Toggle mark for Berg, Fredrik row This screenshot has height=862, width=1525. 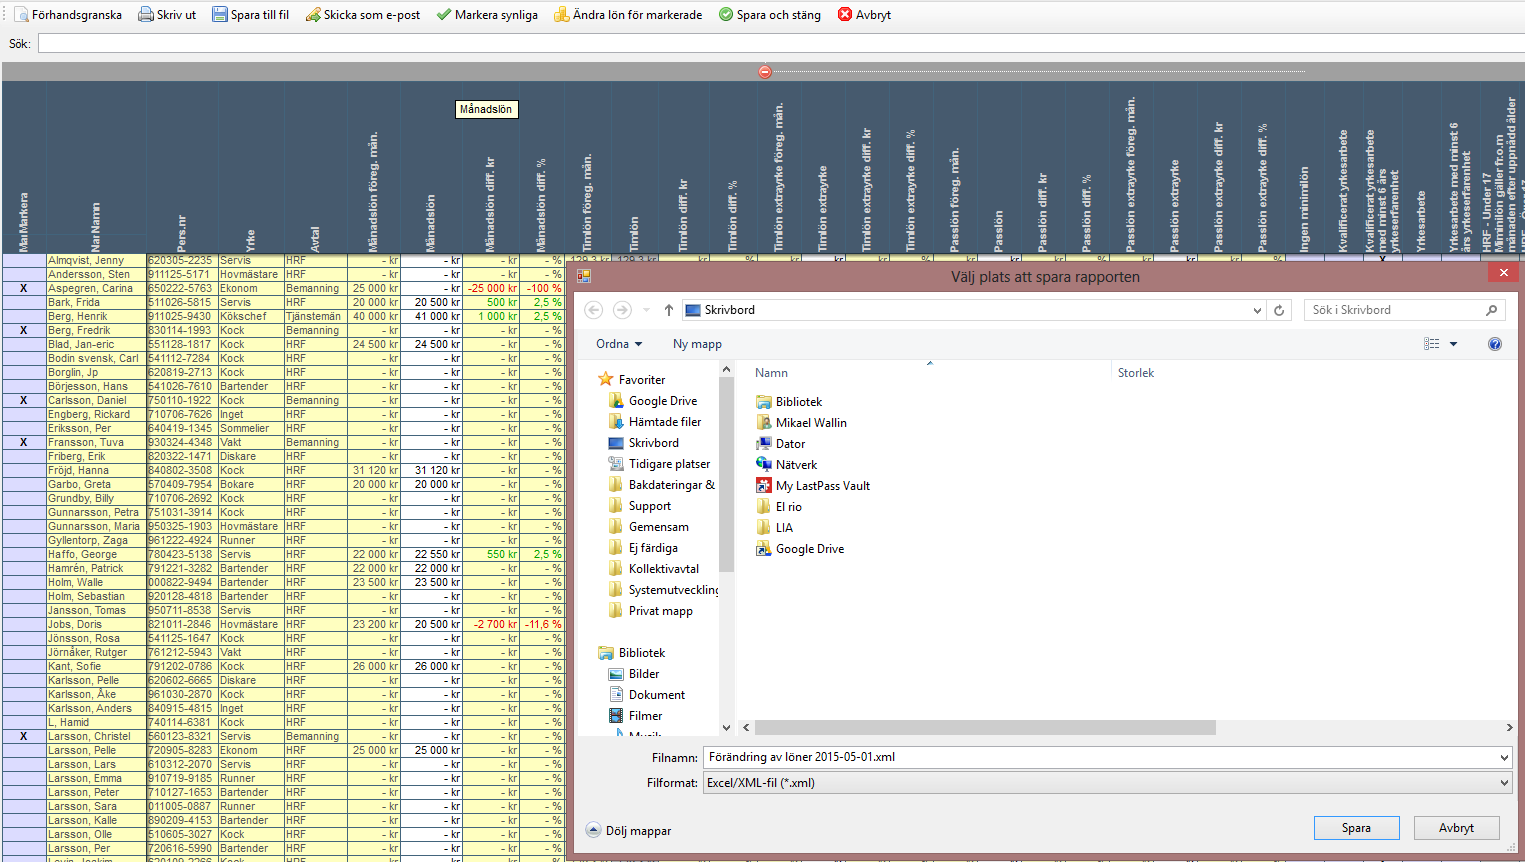(x=24, y=330)
